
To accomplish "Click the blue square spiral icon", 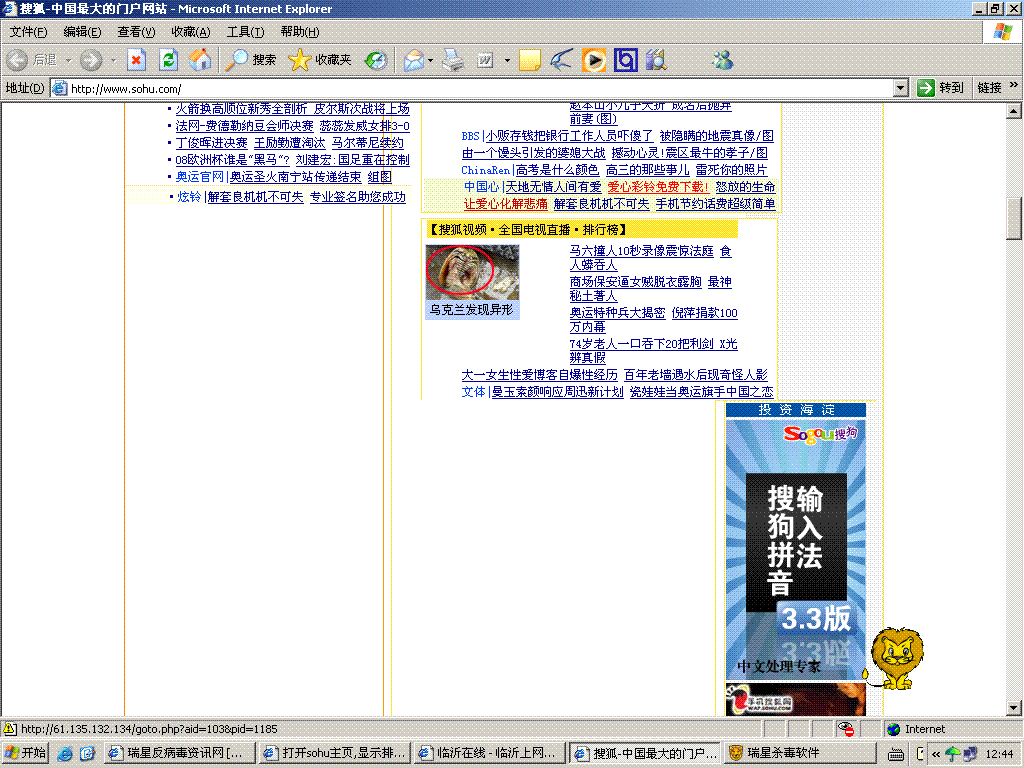I will point(626,60).
